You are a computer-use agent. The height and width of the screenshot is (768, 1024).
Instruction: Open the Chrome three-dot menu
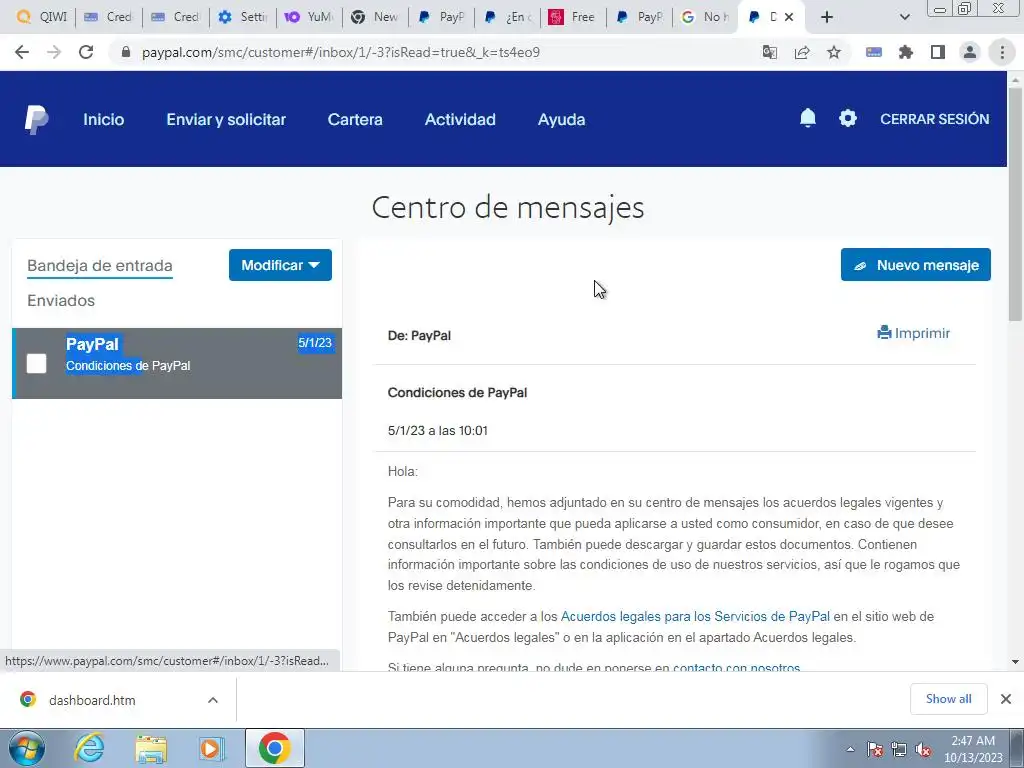pyautogui.click(x=1002, y=52)
